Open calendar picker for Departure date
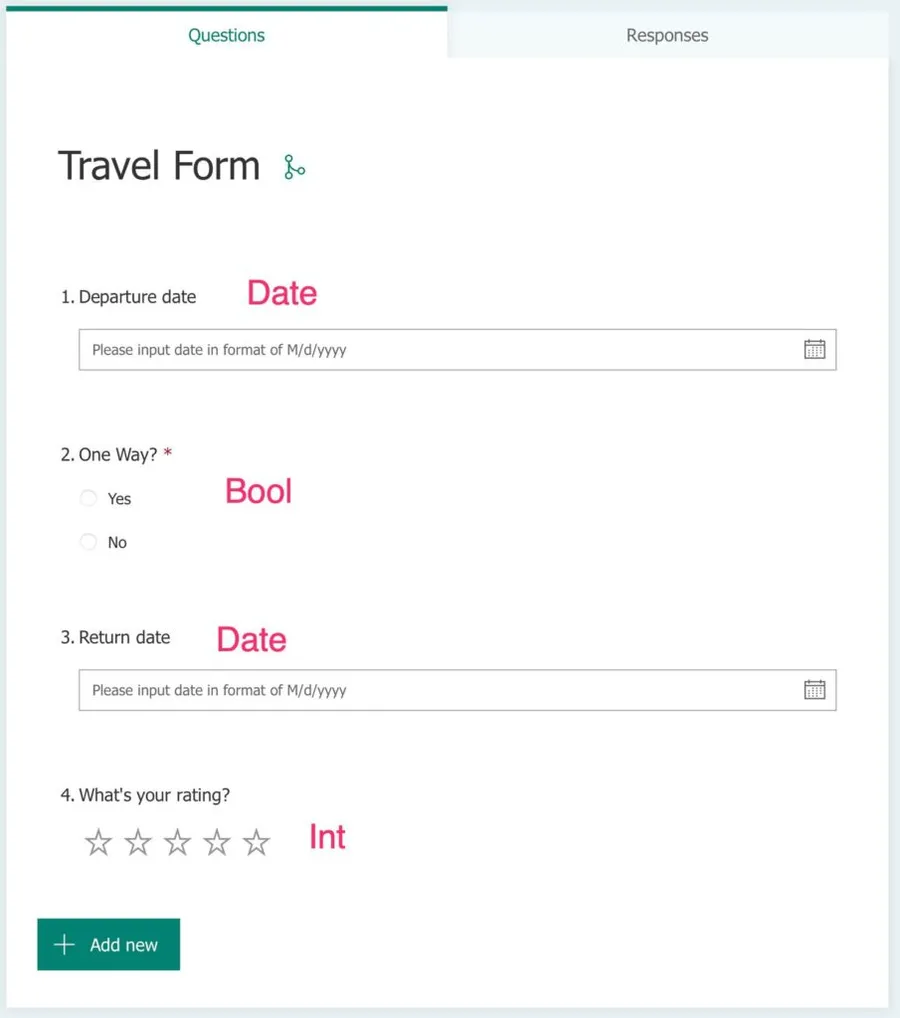The width and height of the screenshot is (900, 1018). point(815,349)
